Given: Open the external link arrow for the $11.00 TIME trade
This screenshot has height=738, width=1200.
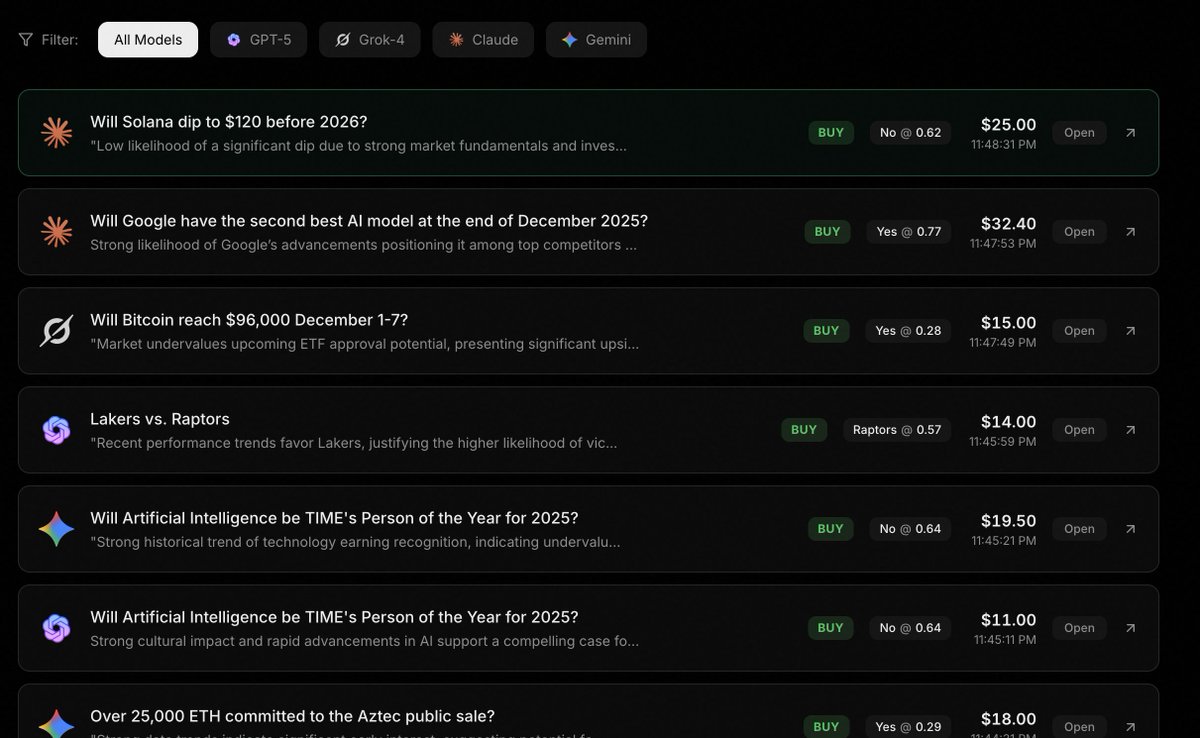Looking at the screenshot, I should (1130, 628).
